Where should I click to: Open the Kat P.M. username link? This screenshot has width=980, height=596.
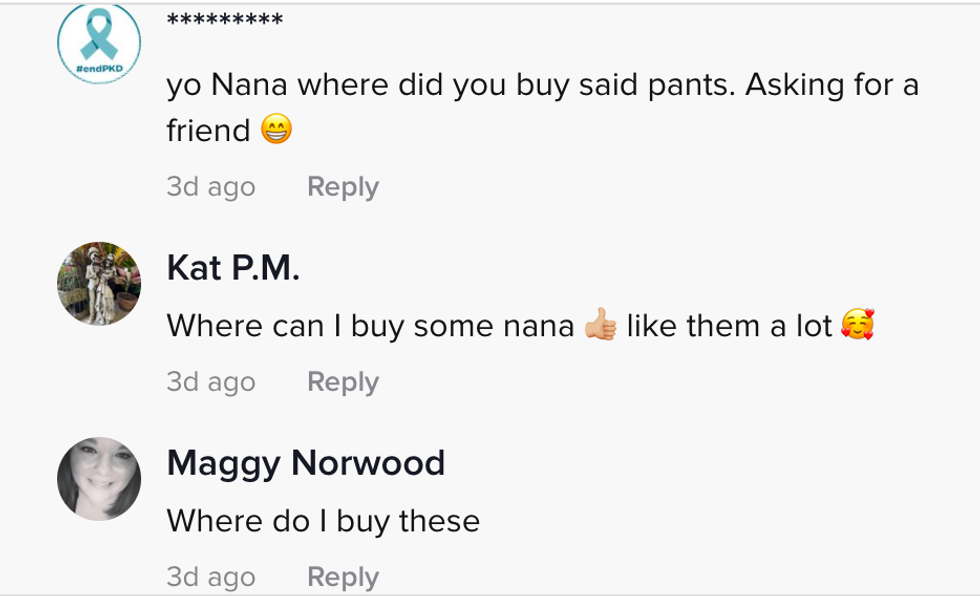(233, 268)
